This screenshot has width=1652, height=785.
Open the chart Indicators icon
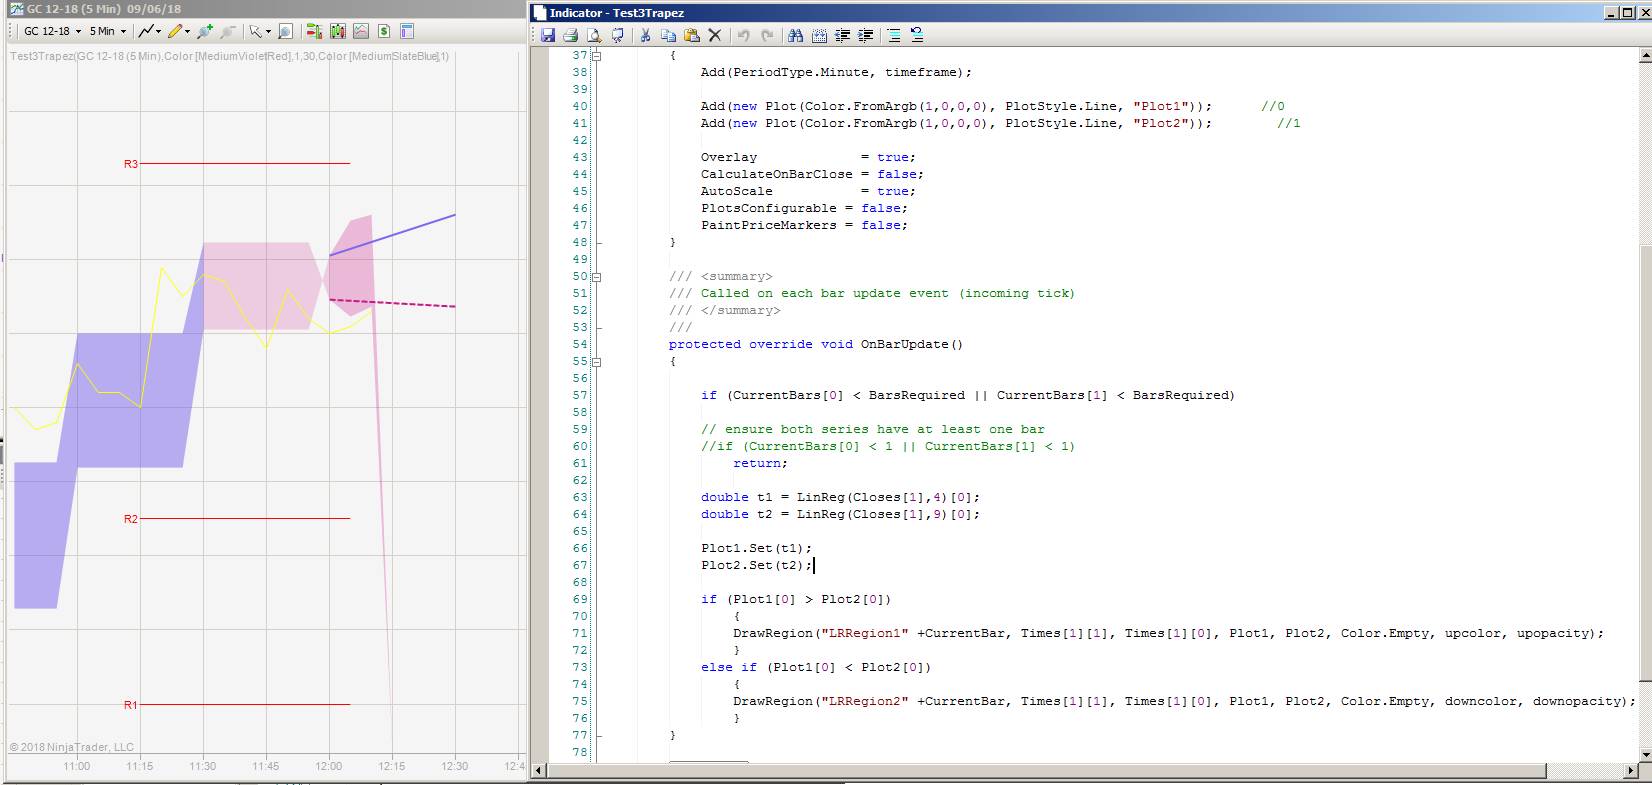click(x=360, y=31)
